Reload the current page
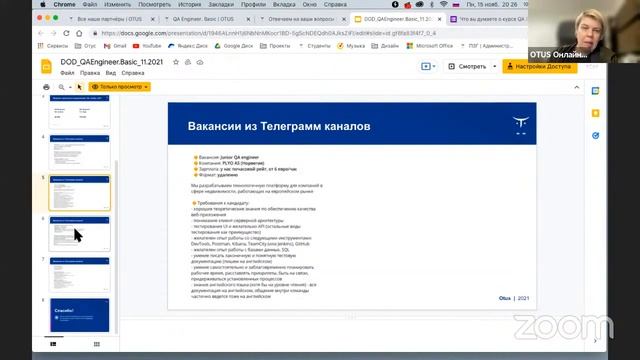 click(66, 33)
